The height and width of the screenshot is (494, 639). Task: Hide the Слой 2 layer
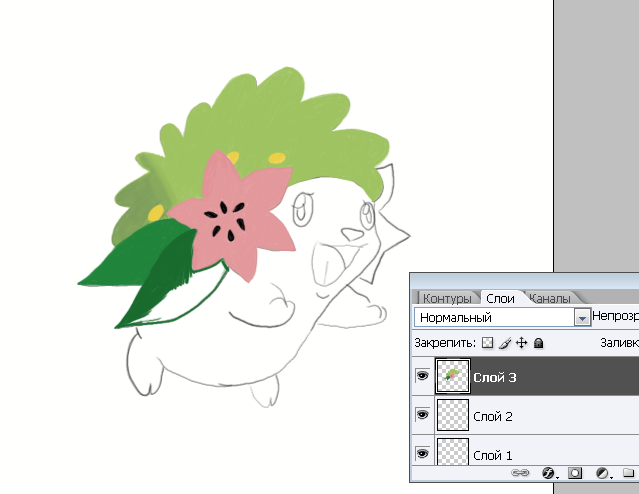423,415
